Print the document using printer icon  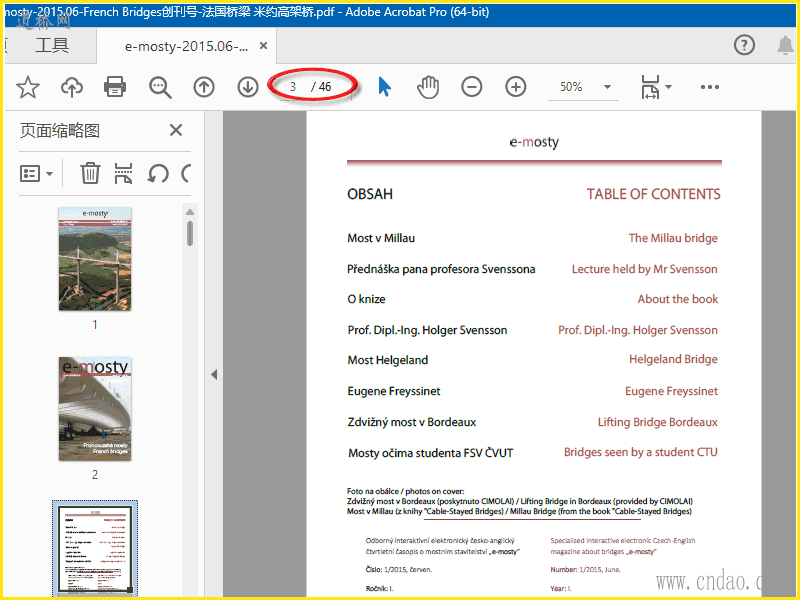point(116,87)
